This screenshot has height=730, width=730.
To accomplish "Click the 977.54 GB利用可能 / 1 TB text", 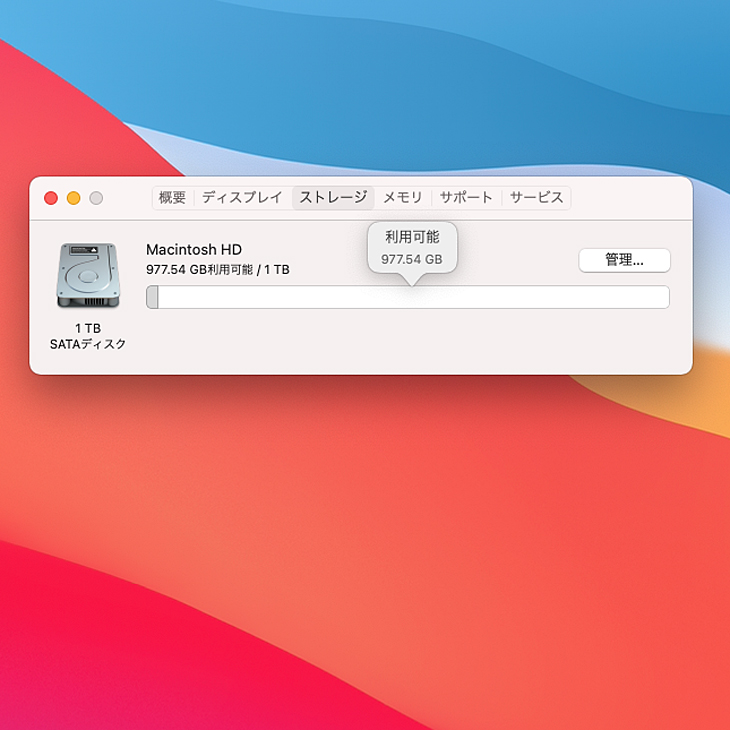I will pyautogui.click(x=217, y=270).
